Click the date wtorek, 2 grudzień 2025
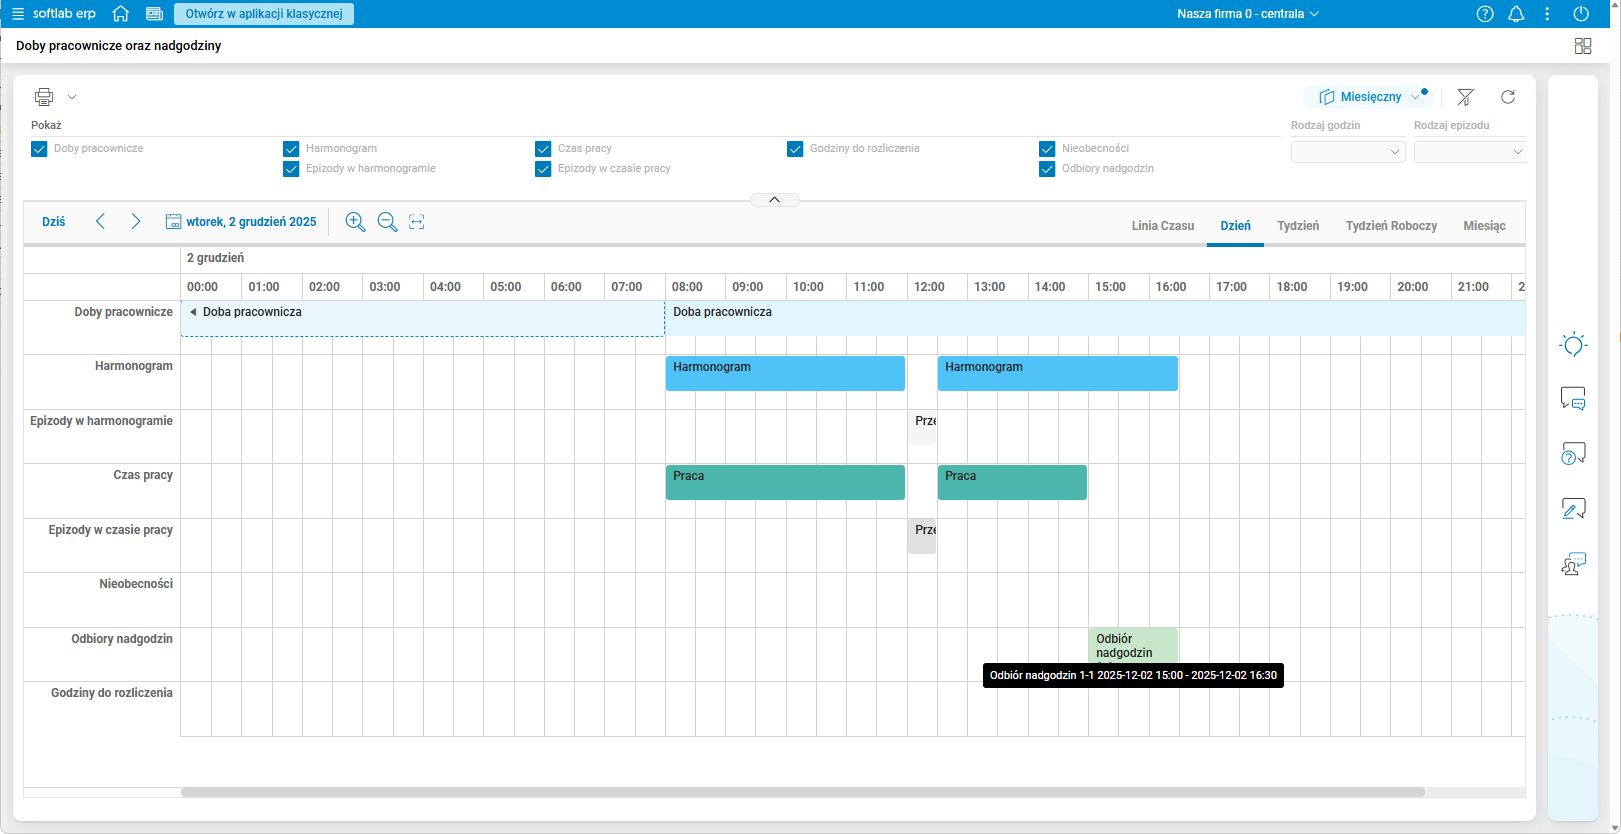 point(252,222)
